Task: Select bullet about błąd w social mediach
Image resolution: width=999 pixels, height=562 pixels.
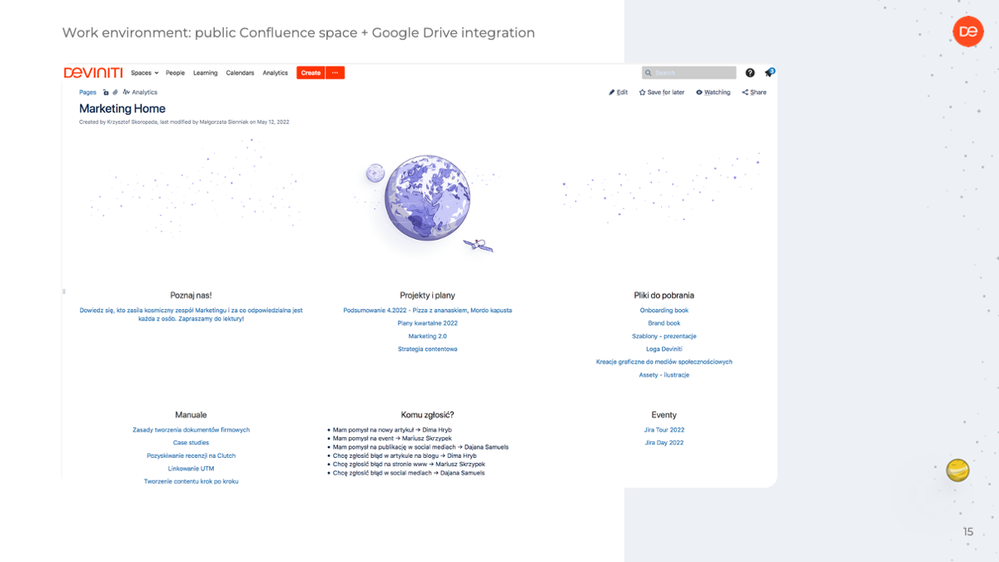Action: [x=408, y=473]
